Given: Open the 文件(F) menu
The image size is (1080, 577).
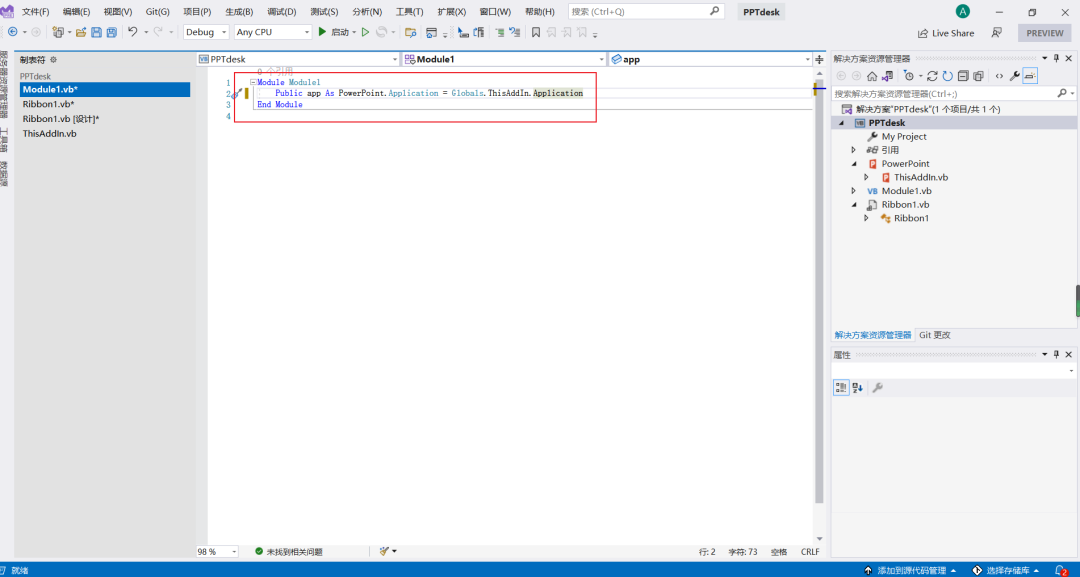Looking at the screenshot, I should tap(36, 12).
